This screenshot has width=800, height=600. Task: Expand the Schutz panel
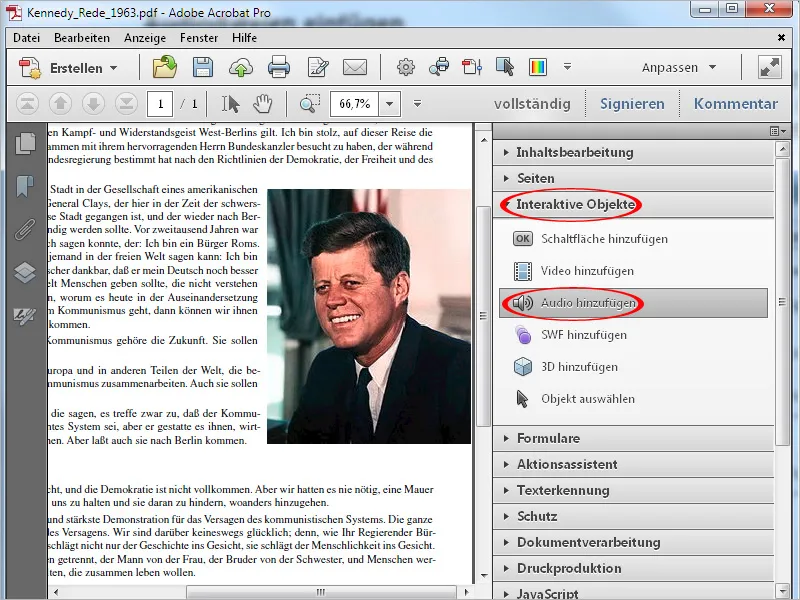click(633, 517)
